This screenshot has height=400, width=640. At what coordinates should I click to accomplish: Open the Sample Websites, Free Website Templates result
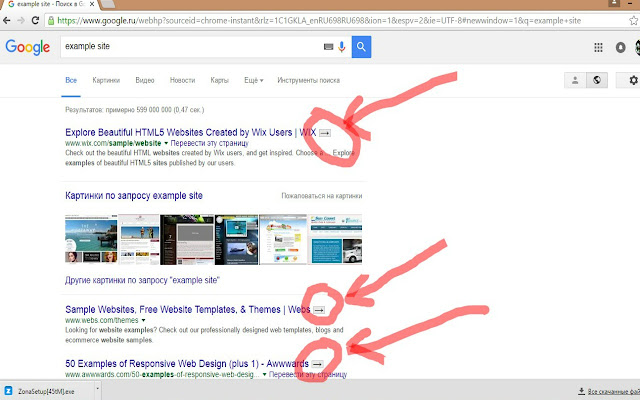pos(187,310)
